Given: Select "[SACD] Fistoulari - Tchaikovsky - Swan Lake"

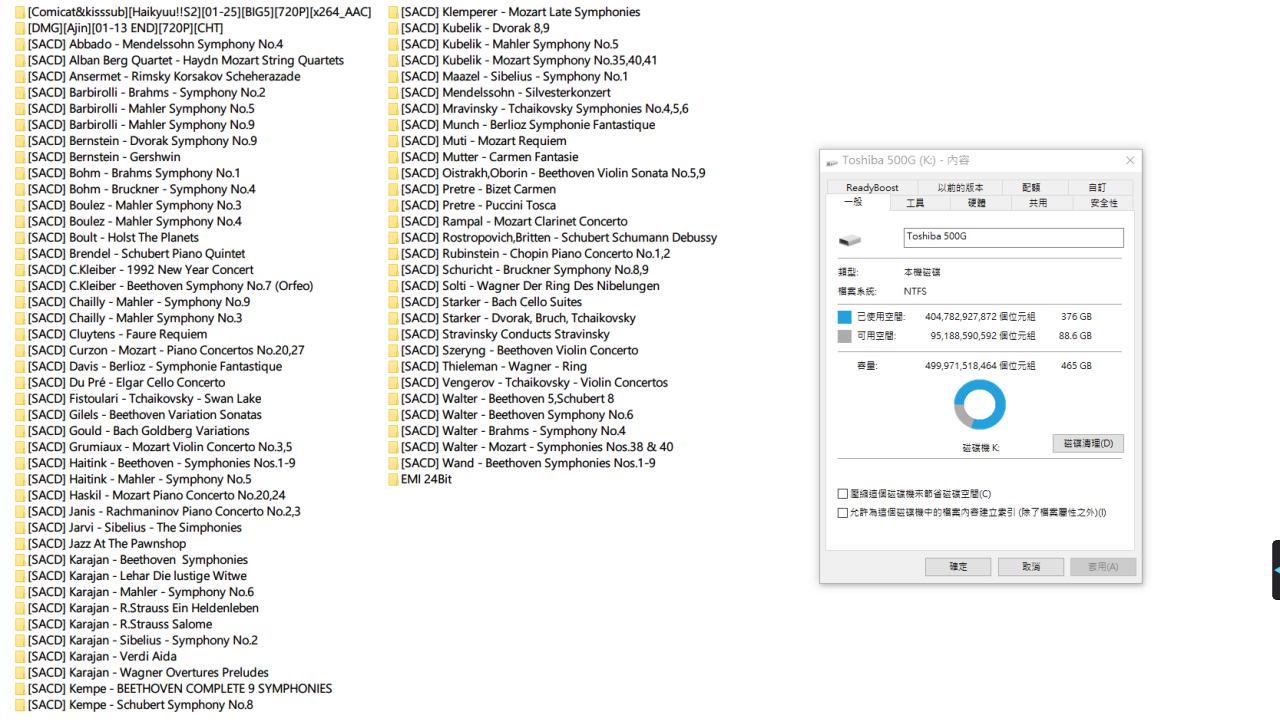Looking at the screenshot, I should 145,399.
